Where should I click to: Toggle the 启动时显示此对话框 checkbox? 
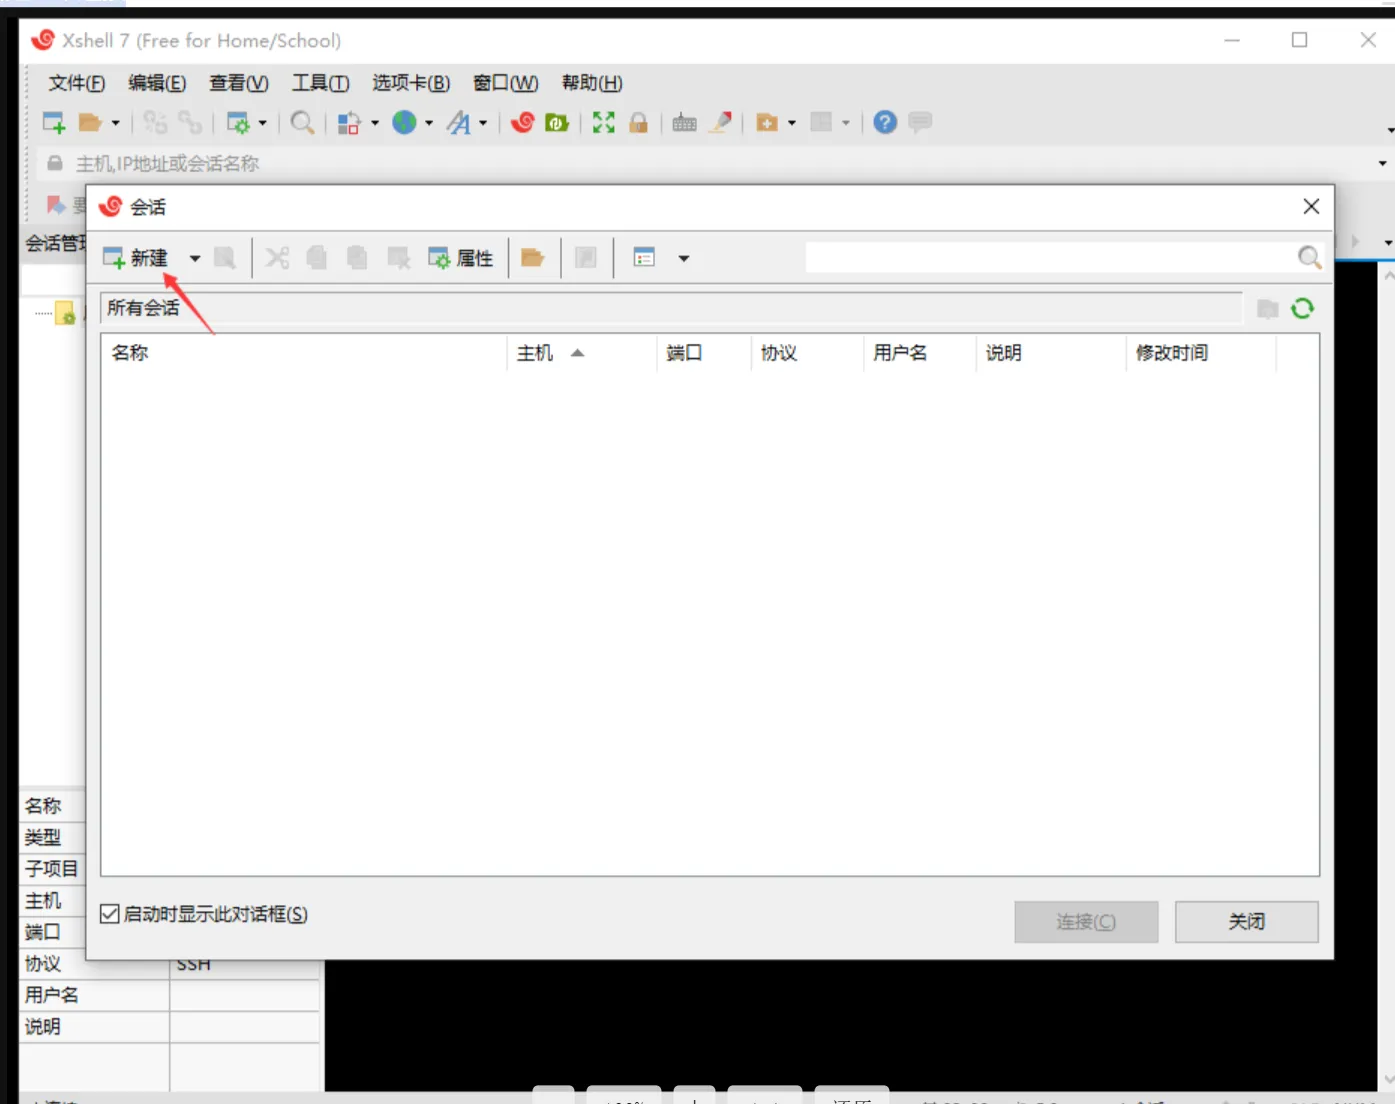tap(110, 914)
